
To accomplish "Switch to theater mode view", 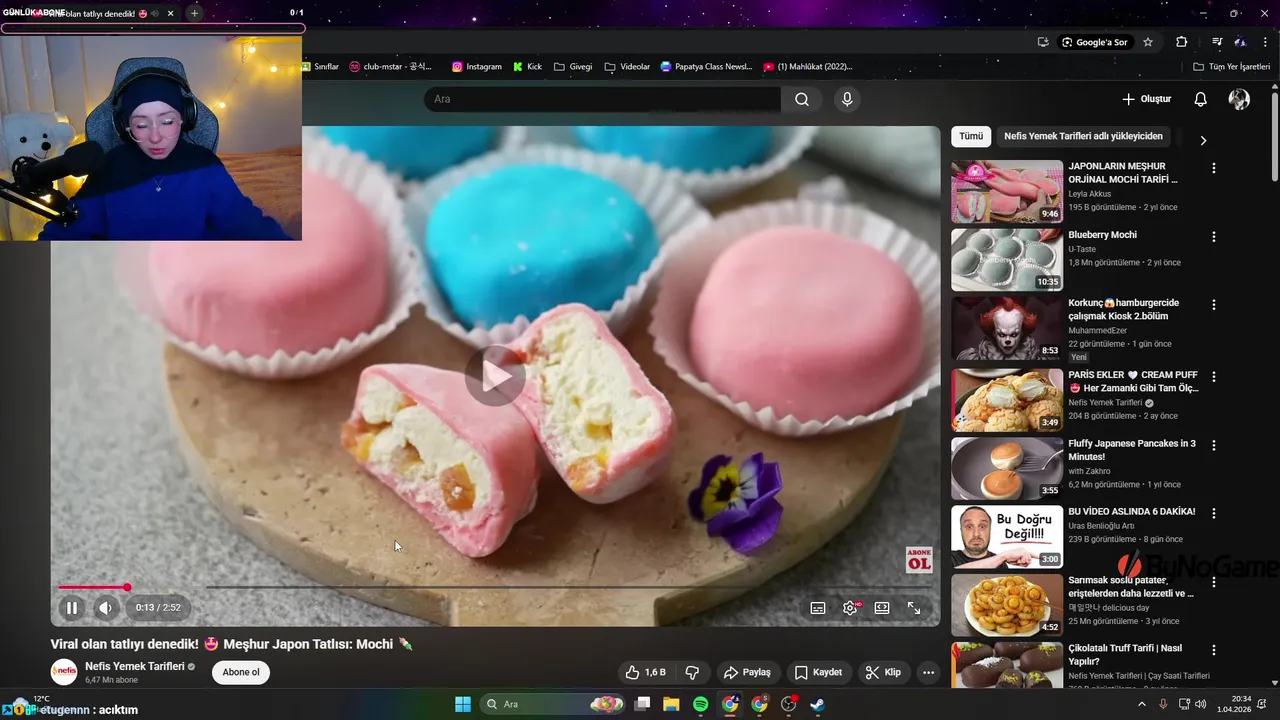I will pos(882,608).
